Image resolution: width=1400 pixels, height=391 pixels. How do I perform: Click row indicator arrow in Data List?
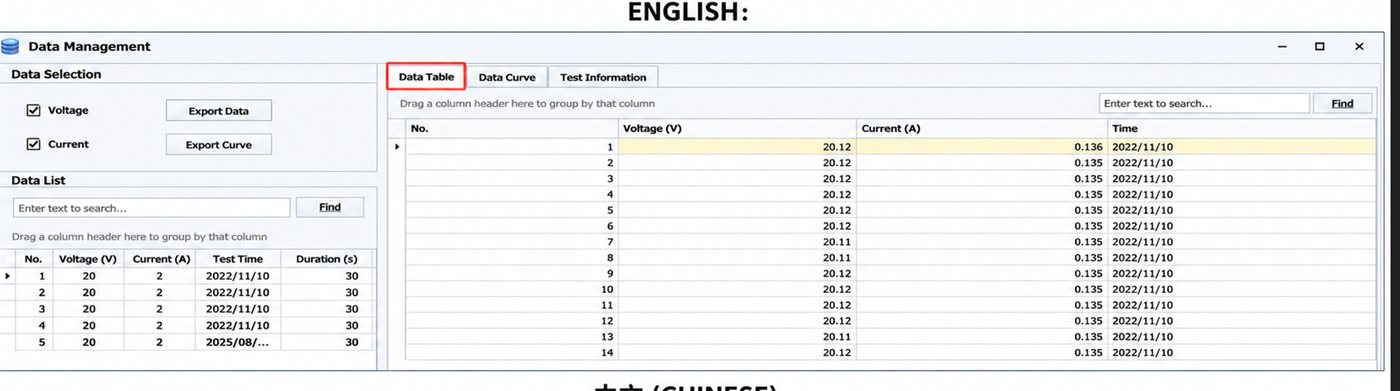(7, 276)
